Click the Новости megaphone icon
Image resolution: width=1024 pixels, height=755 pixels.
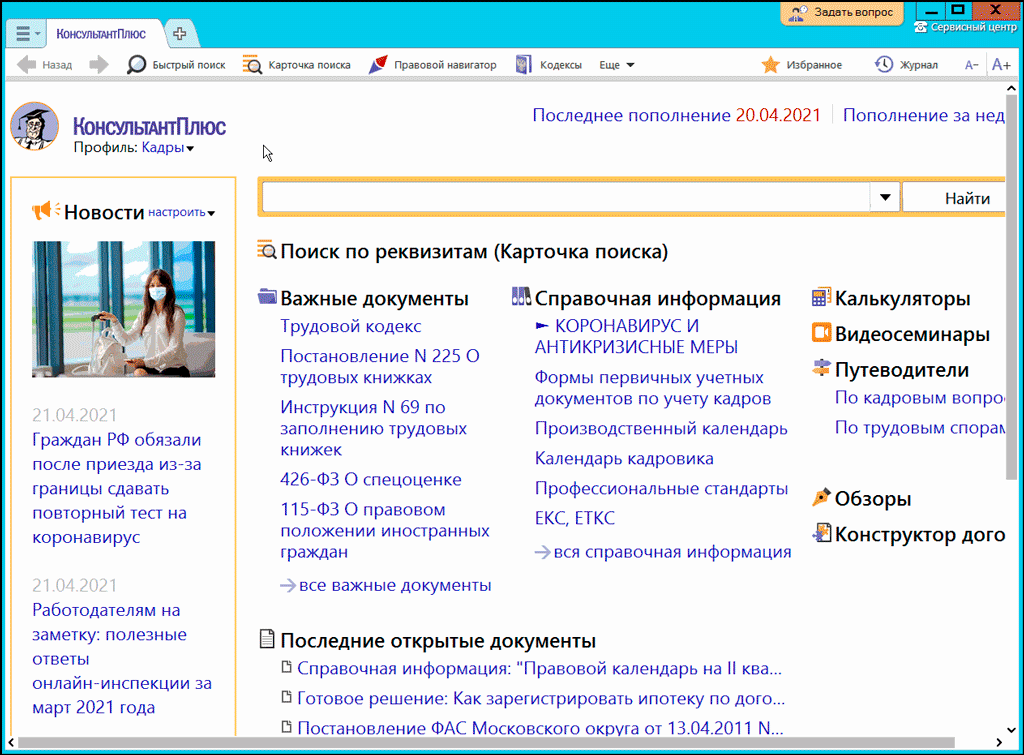pyautogui.click(x=46, y=210)
